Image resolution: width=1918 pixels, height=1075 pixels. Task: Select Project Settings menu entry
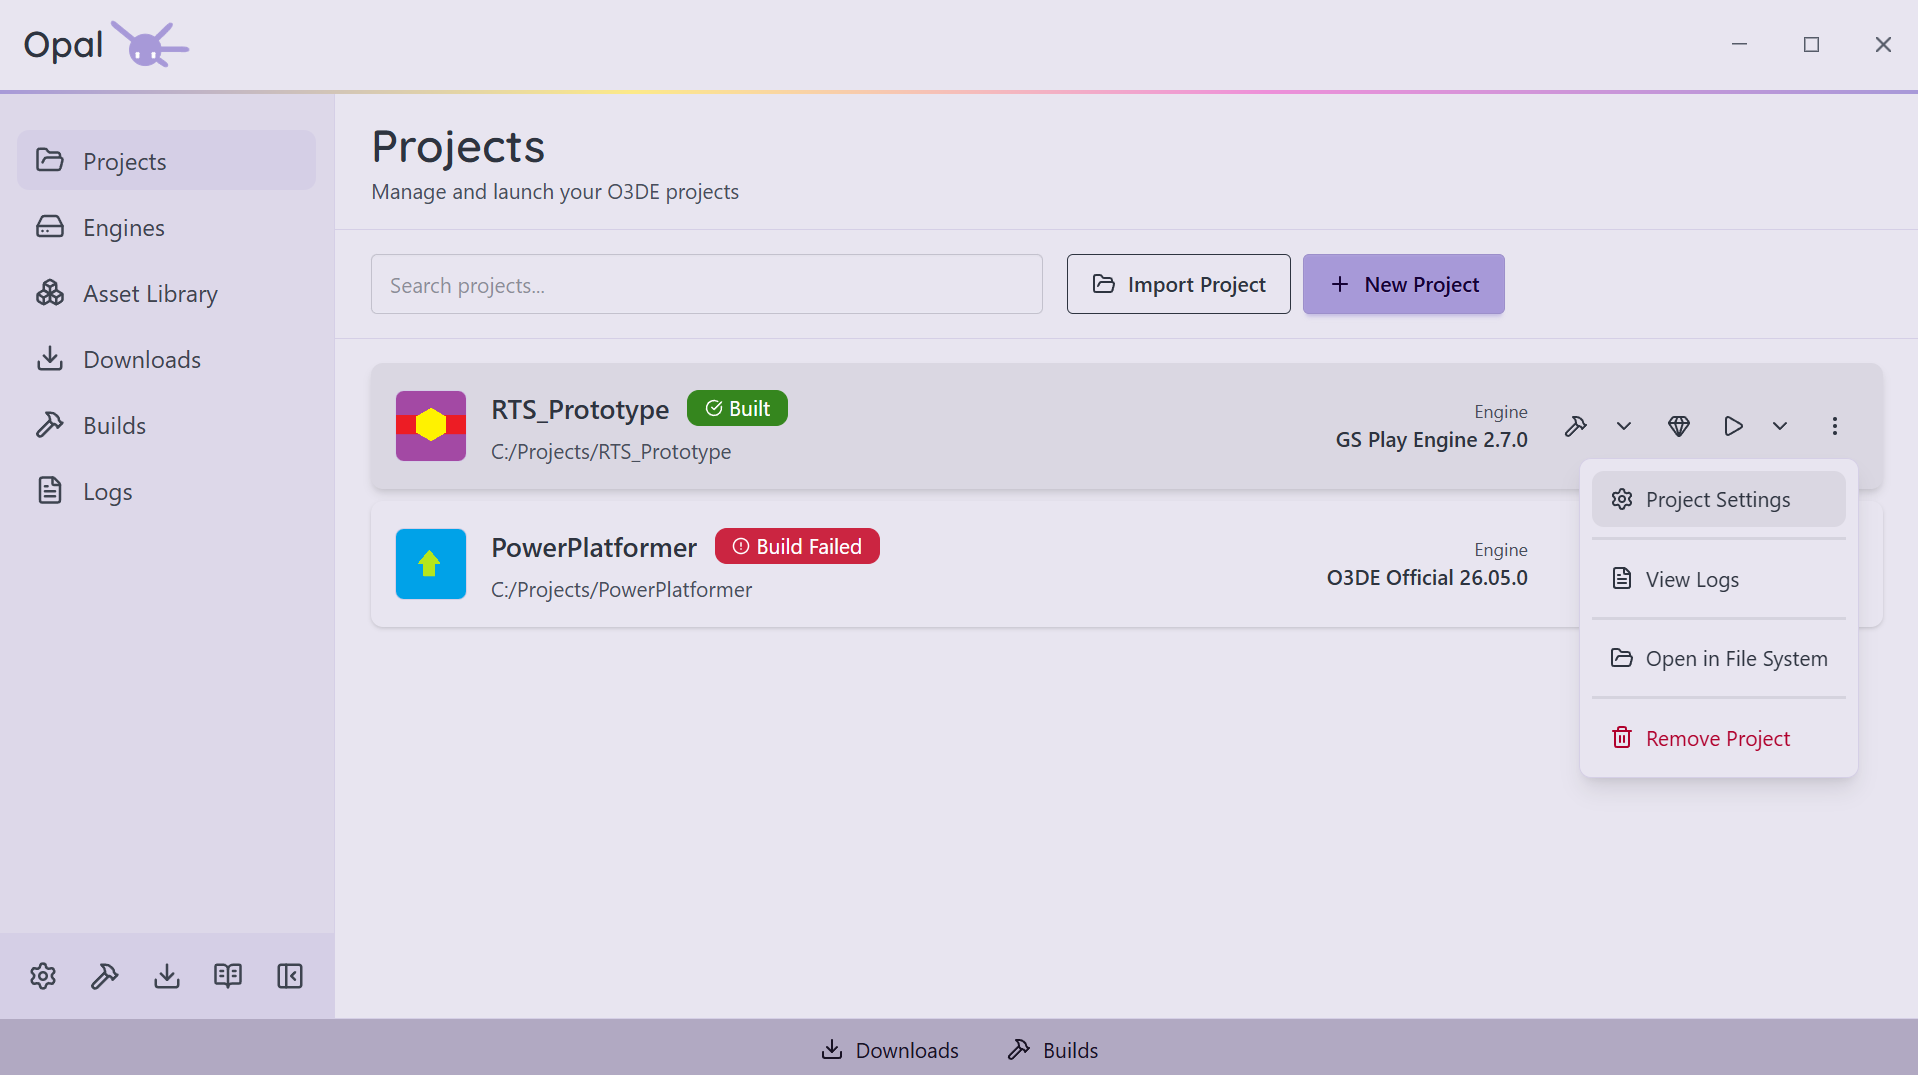(1718, 499)
